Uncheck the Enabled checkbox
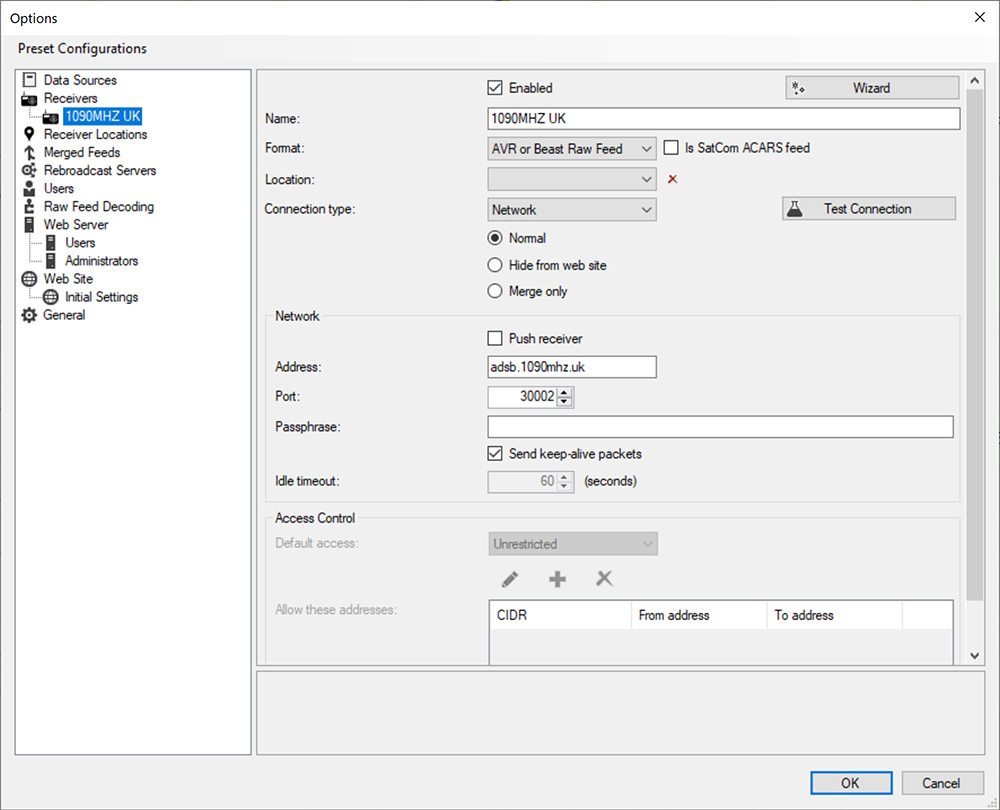 495,87
